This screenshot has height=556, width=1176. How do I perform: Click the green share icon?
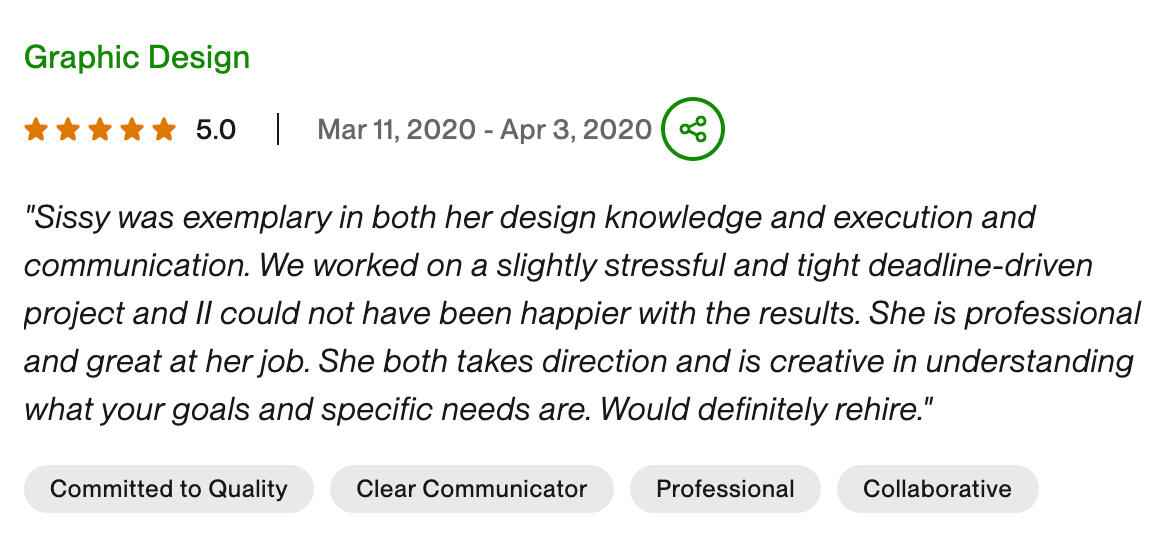tap(692, 130)
